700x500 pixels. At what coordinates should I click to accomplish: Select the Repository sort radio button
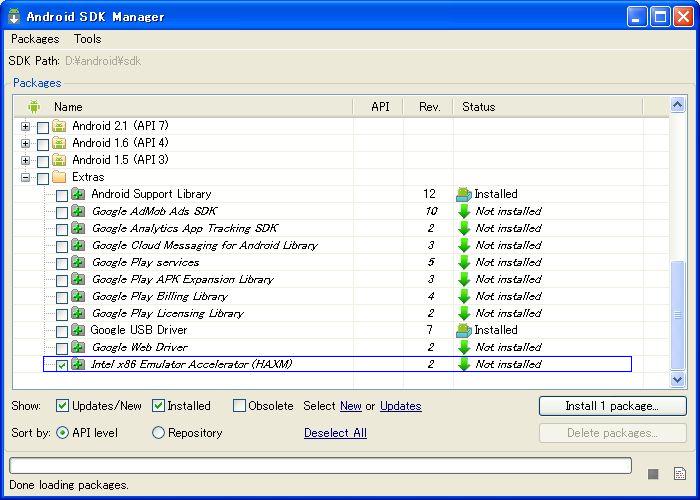158,433
